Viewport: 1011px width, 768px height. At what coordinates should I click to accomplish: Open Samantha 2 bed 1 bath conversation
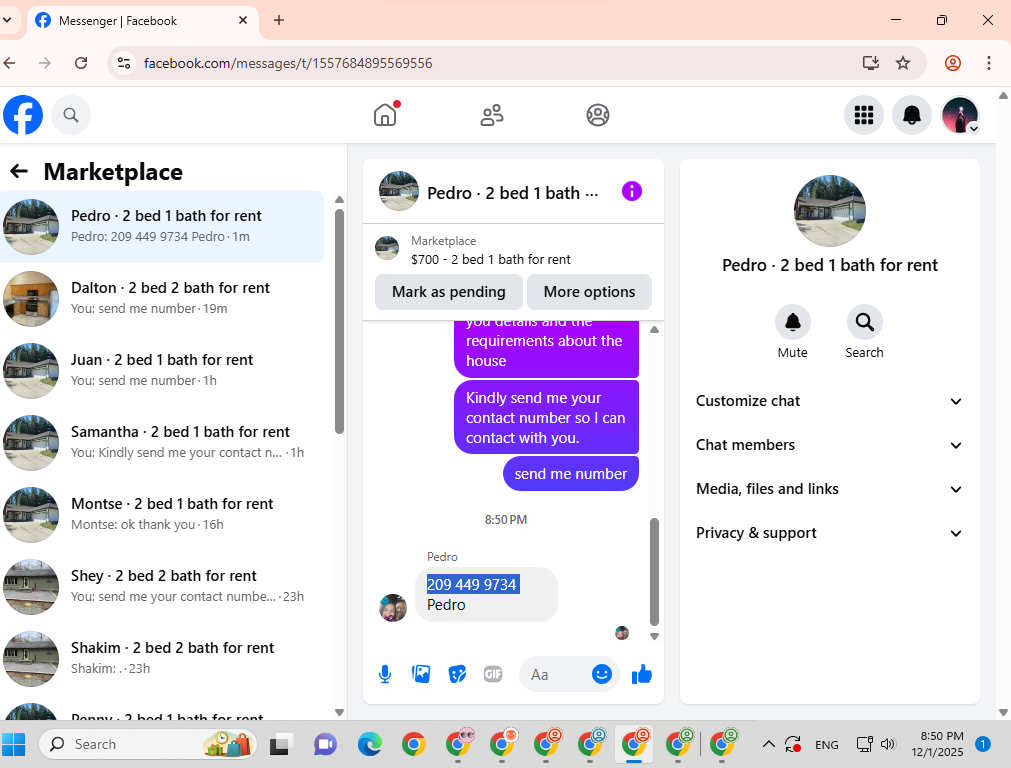click(x=162, y=442)
